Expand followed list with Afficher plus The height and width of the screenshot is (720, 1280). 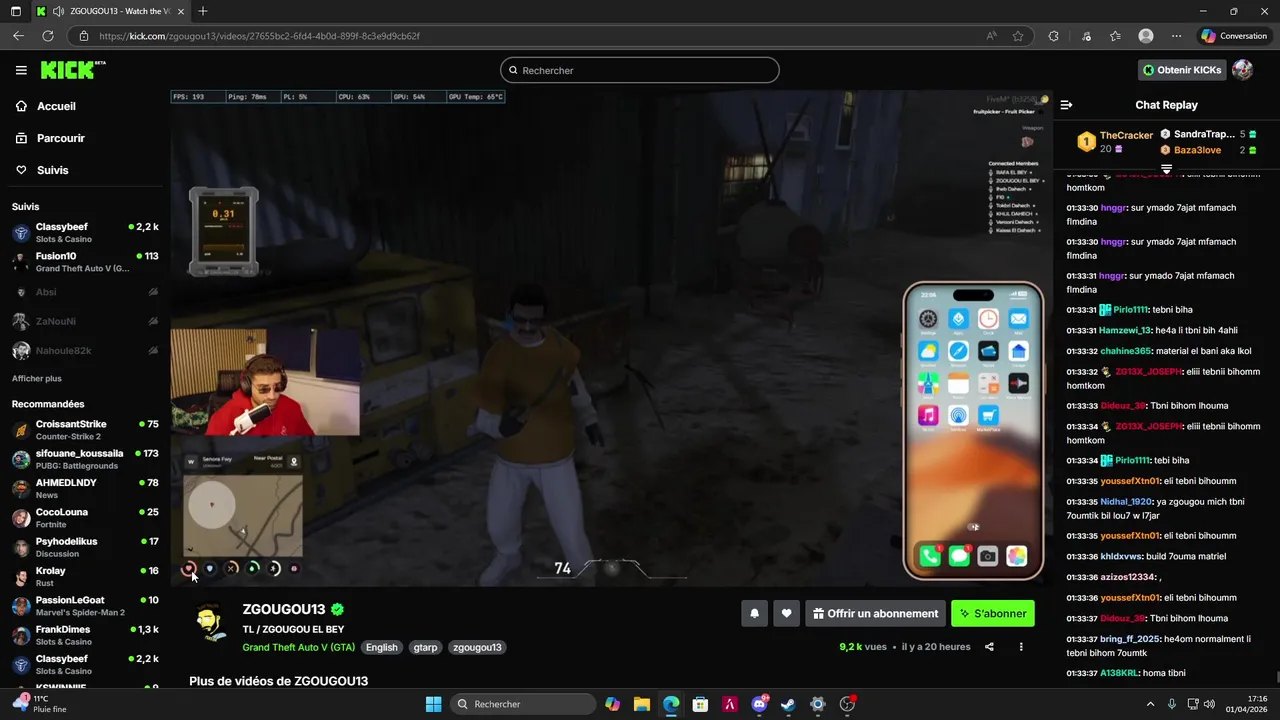click(36, 379)
